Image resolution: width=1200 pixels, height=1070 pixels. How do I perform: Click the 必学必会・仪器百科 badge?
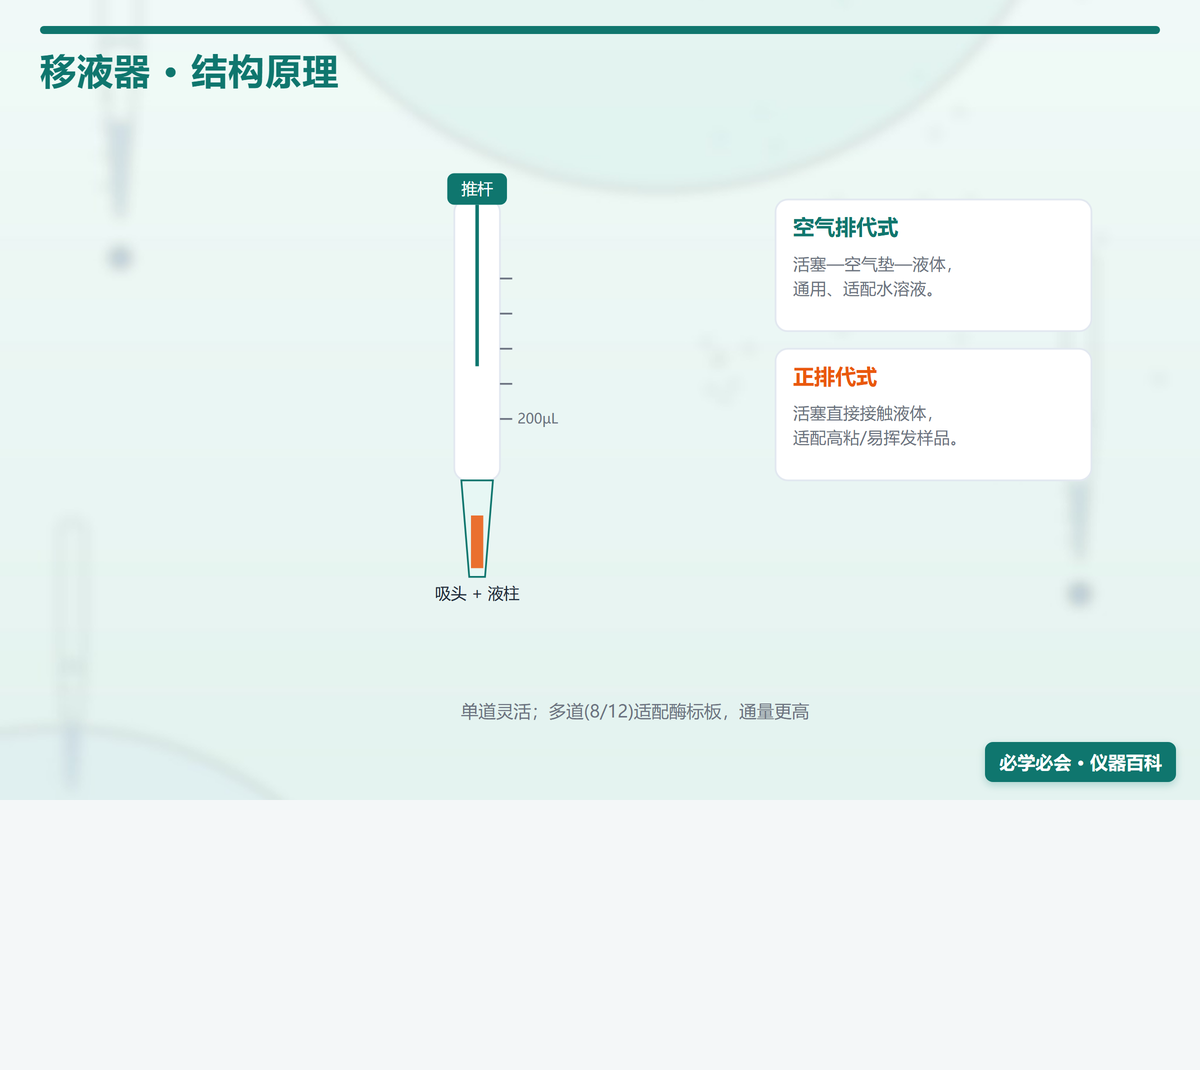point(1080,763)
